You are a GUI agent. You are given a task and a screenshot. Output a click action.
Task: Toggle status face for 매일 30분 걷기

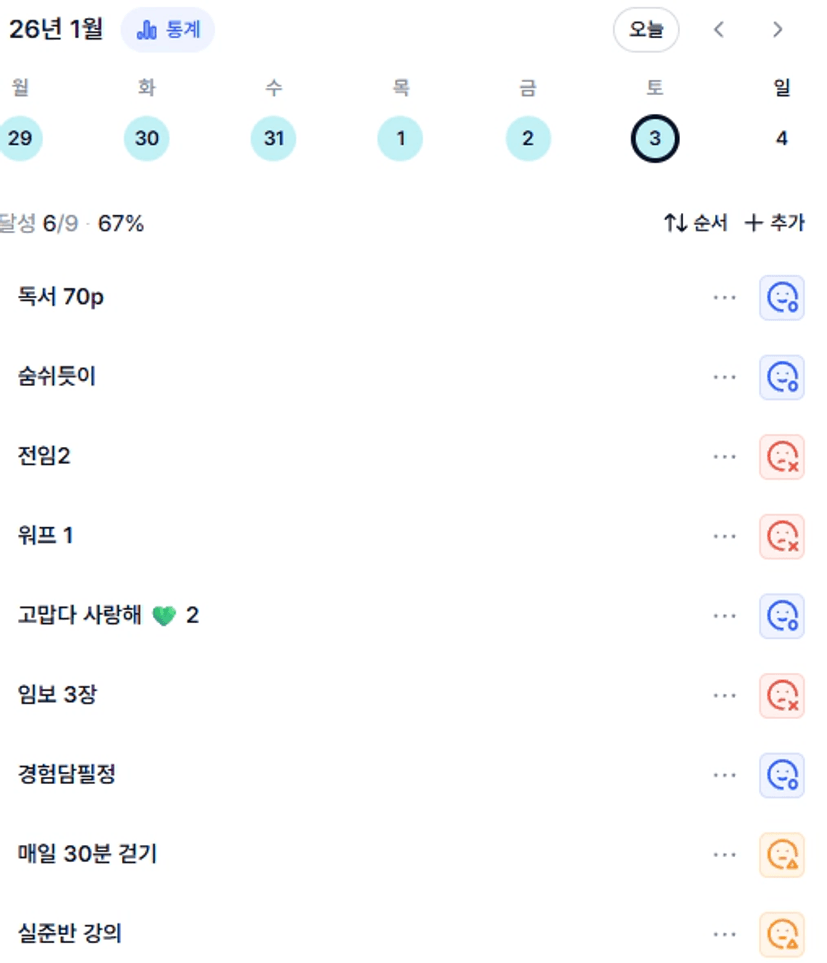point(781,855)
